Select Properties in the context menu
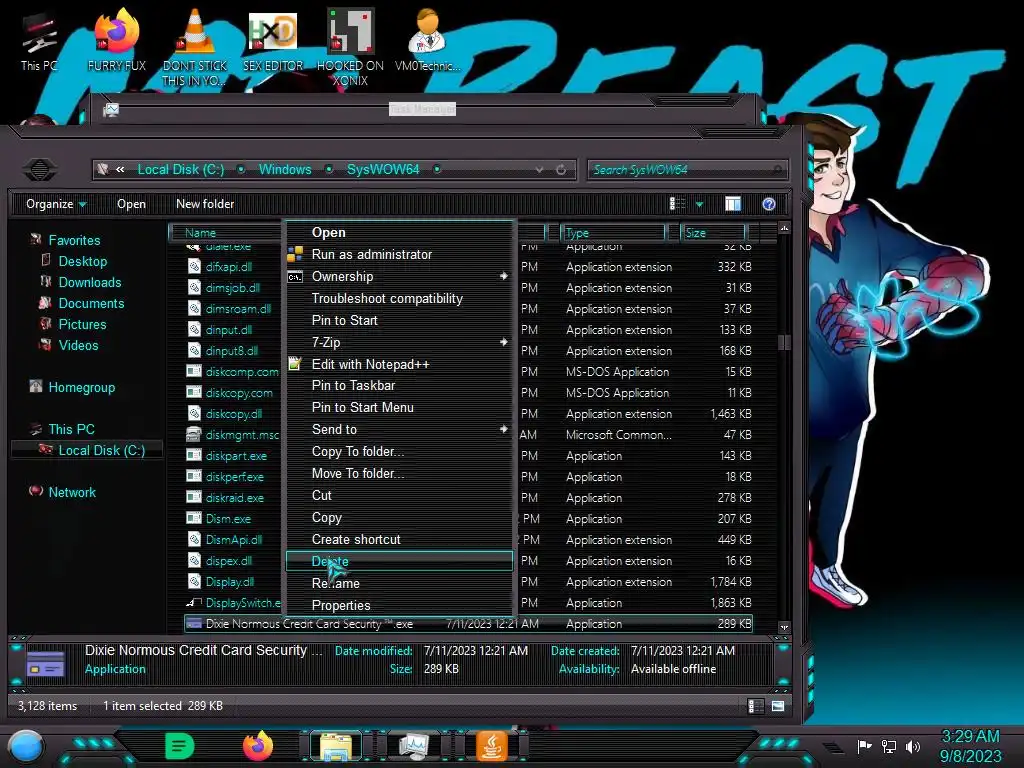The width and height of the screenshot is (1024, 768). [399, 605]
